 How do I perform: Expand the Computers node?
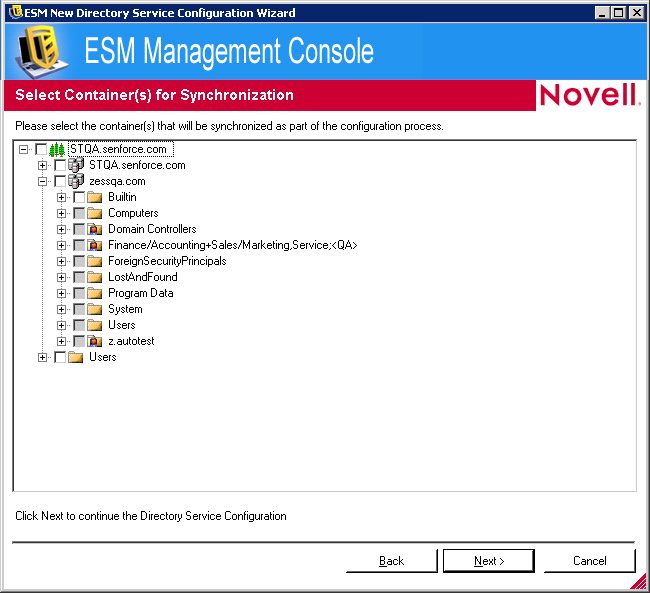(x=61, y=213)
